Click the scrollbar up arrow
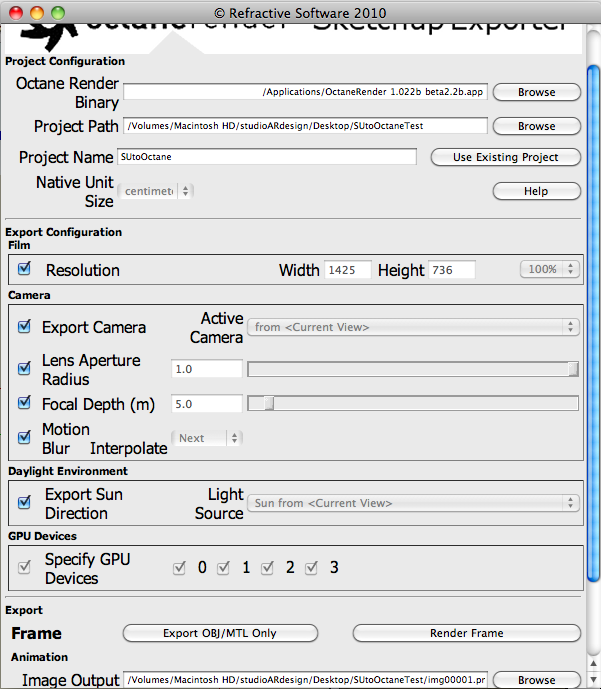This screenshot has width=601, height=689. [594, 664]
